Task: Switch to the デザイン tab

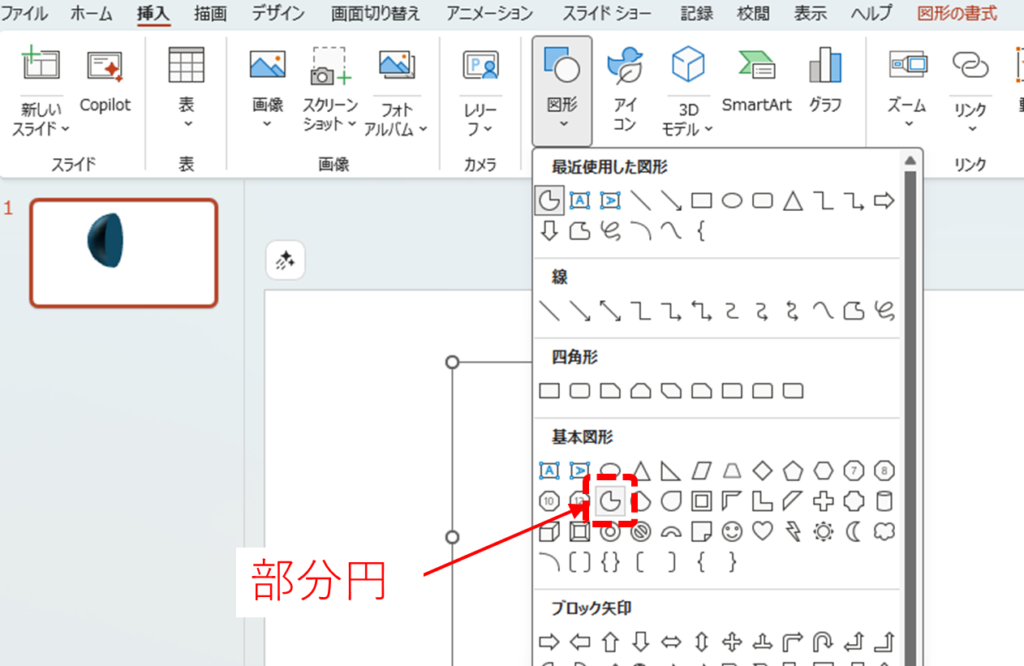Action: click(x=279, y=14)
